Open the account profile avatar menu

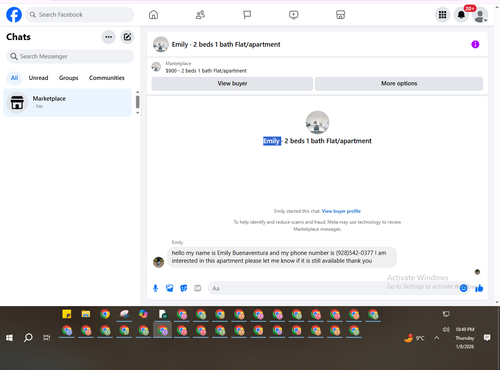480,15
